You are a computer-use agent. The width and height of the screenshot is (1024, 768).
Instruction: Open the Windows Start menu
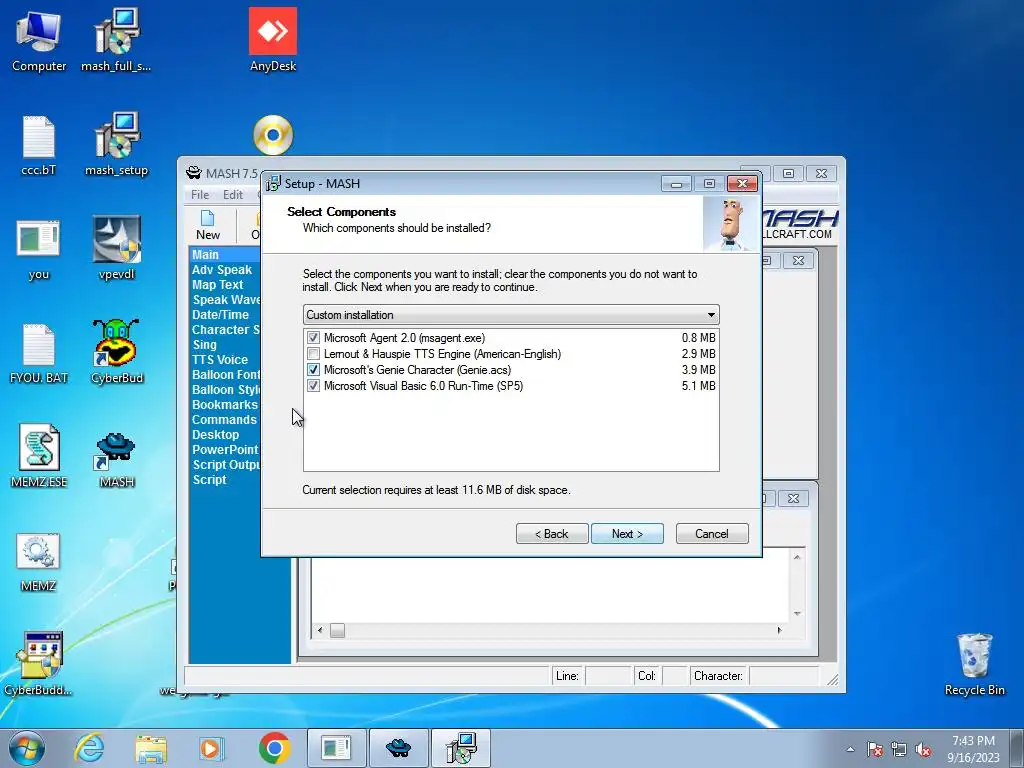pyautogui.click(x=27, y=748)
